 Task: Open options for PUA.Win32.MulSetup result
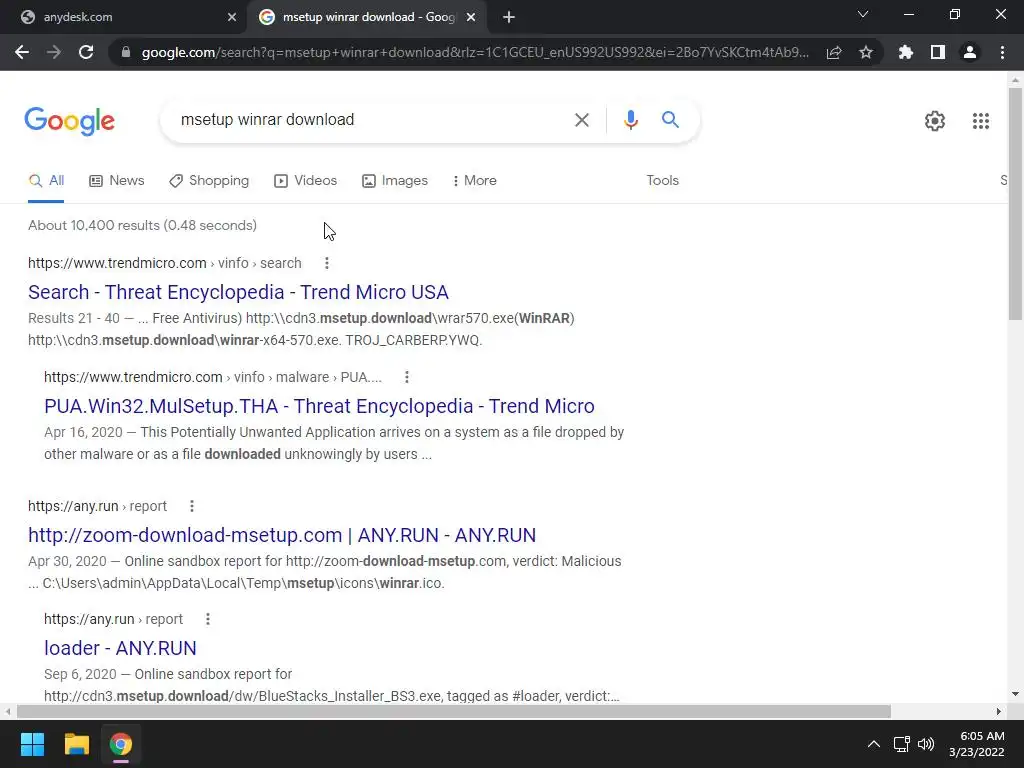[x=407, y=377]
